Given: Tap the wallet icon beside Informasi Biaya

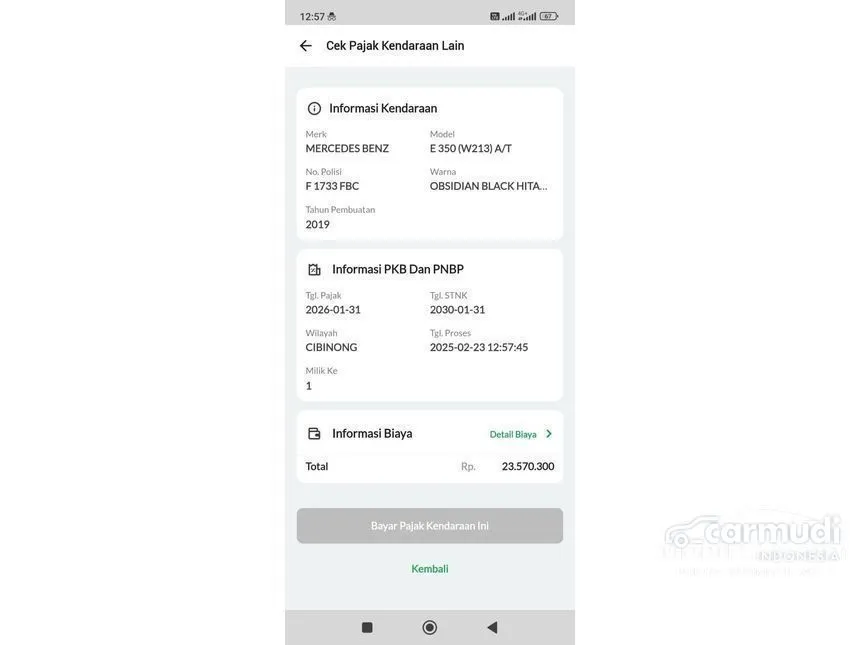Looking at the screenshot, I should point(314,434).
